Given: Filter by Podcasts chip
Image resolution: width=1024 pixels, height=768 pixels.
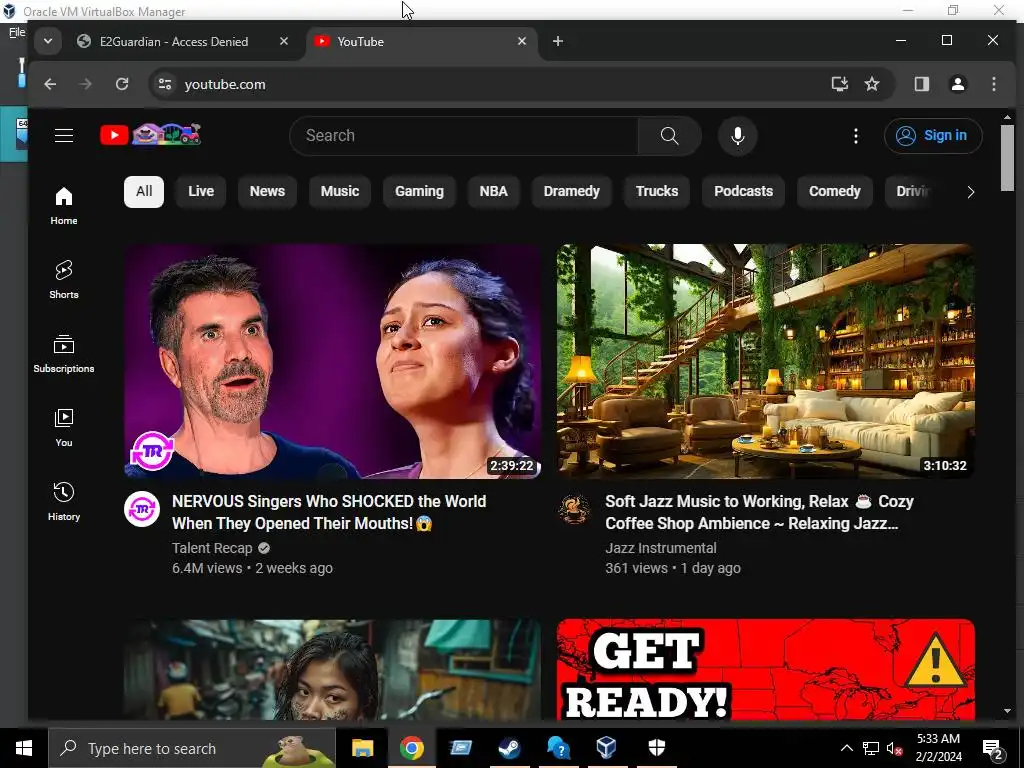Looking at the screenshot, I should tap(743, 191).
